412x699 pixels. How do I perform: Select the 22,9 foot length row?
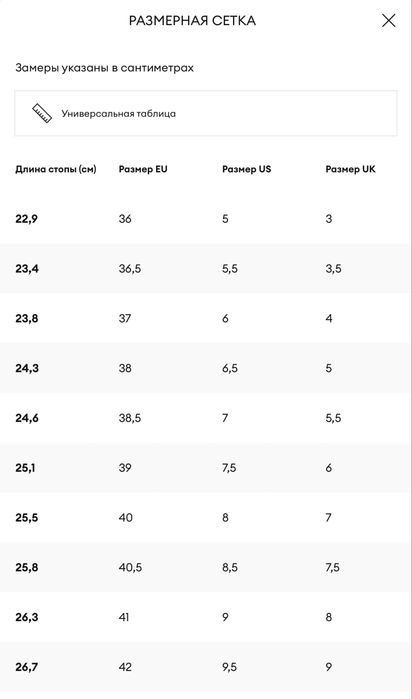(x=206, y=219)
